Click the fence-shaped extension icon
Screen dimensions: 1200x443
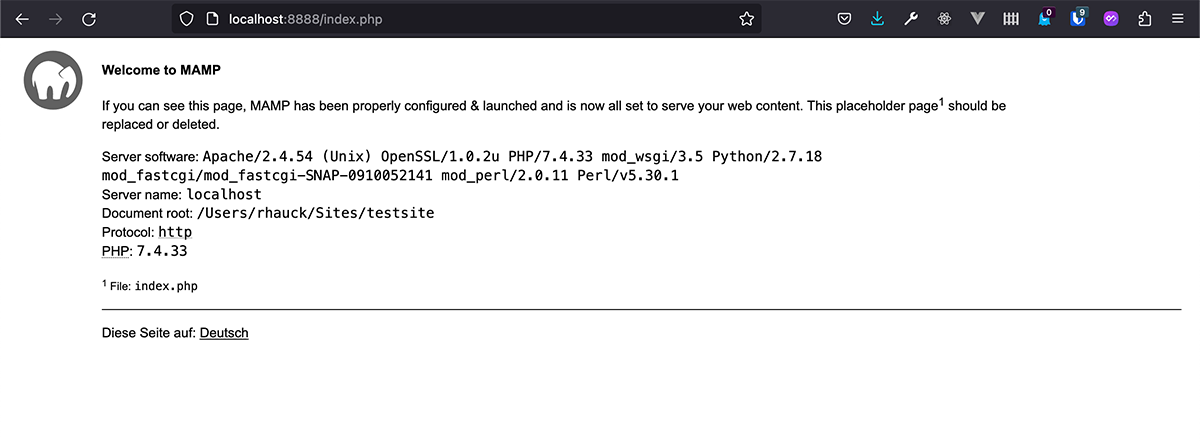(x=1011, y=18)
